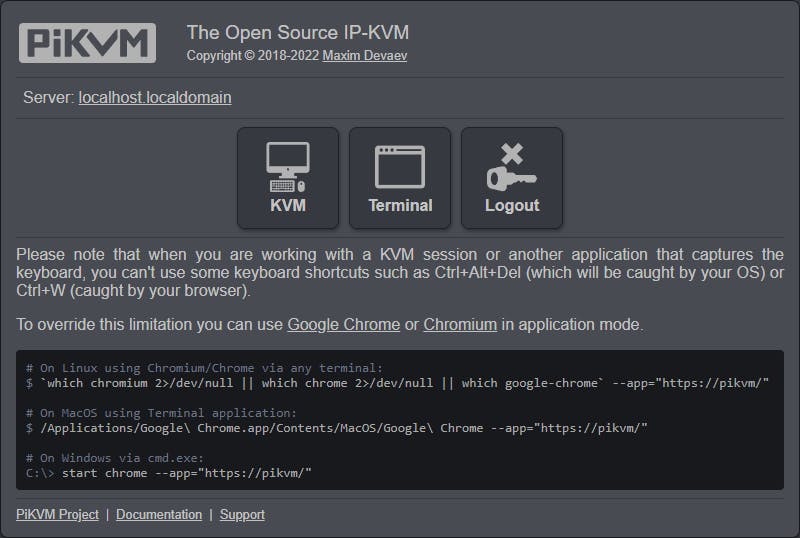
Task: Click the '# On MacOS using Terminal application' comment
Action: tap(161, 413)
